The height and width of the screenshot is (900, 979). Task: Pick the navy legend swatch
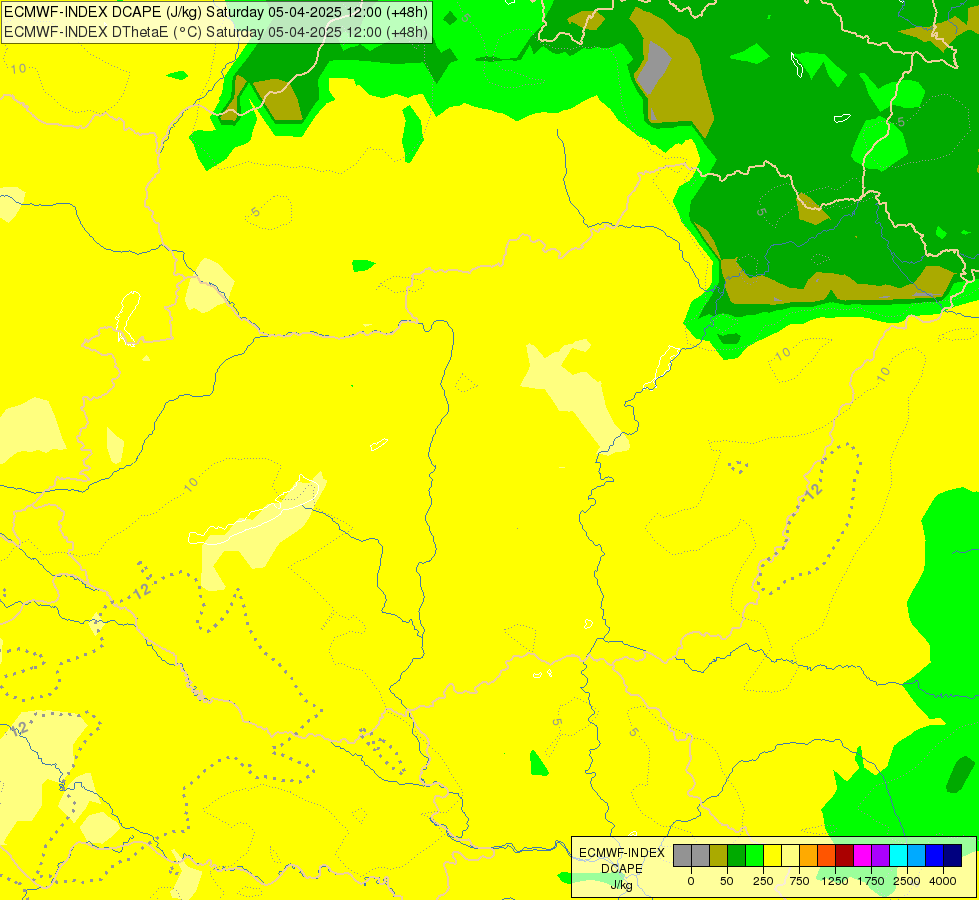(953, 855)
